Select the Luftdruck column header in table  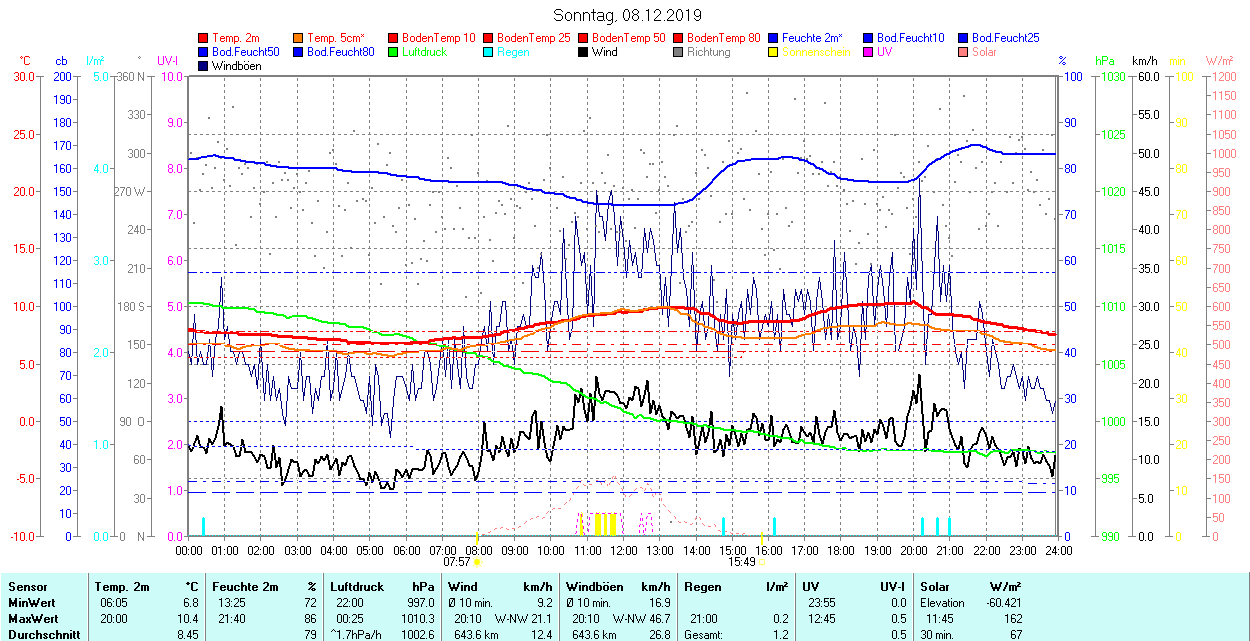358,586
